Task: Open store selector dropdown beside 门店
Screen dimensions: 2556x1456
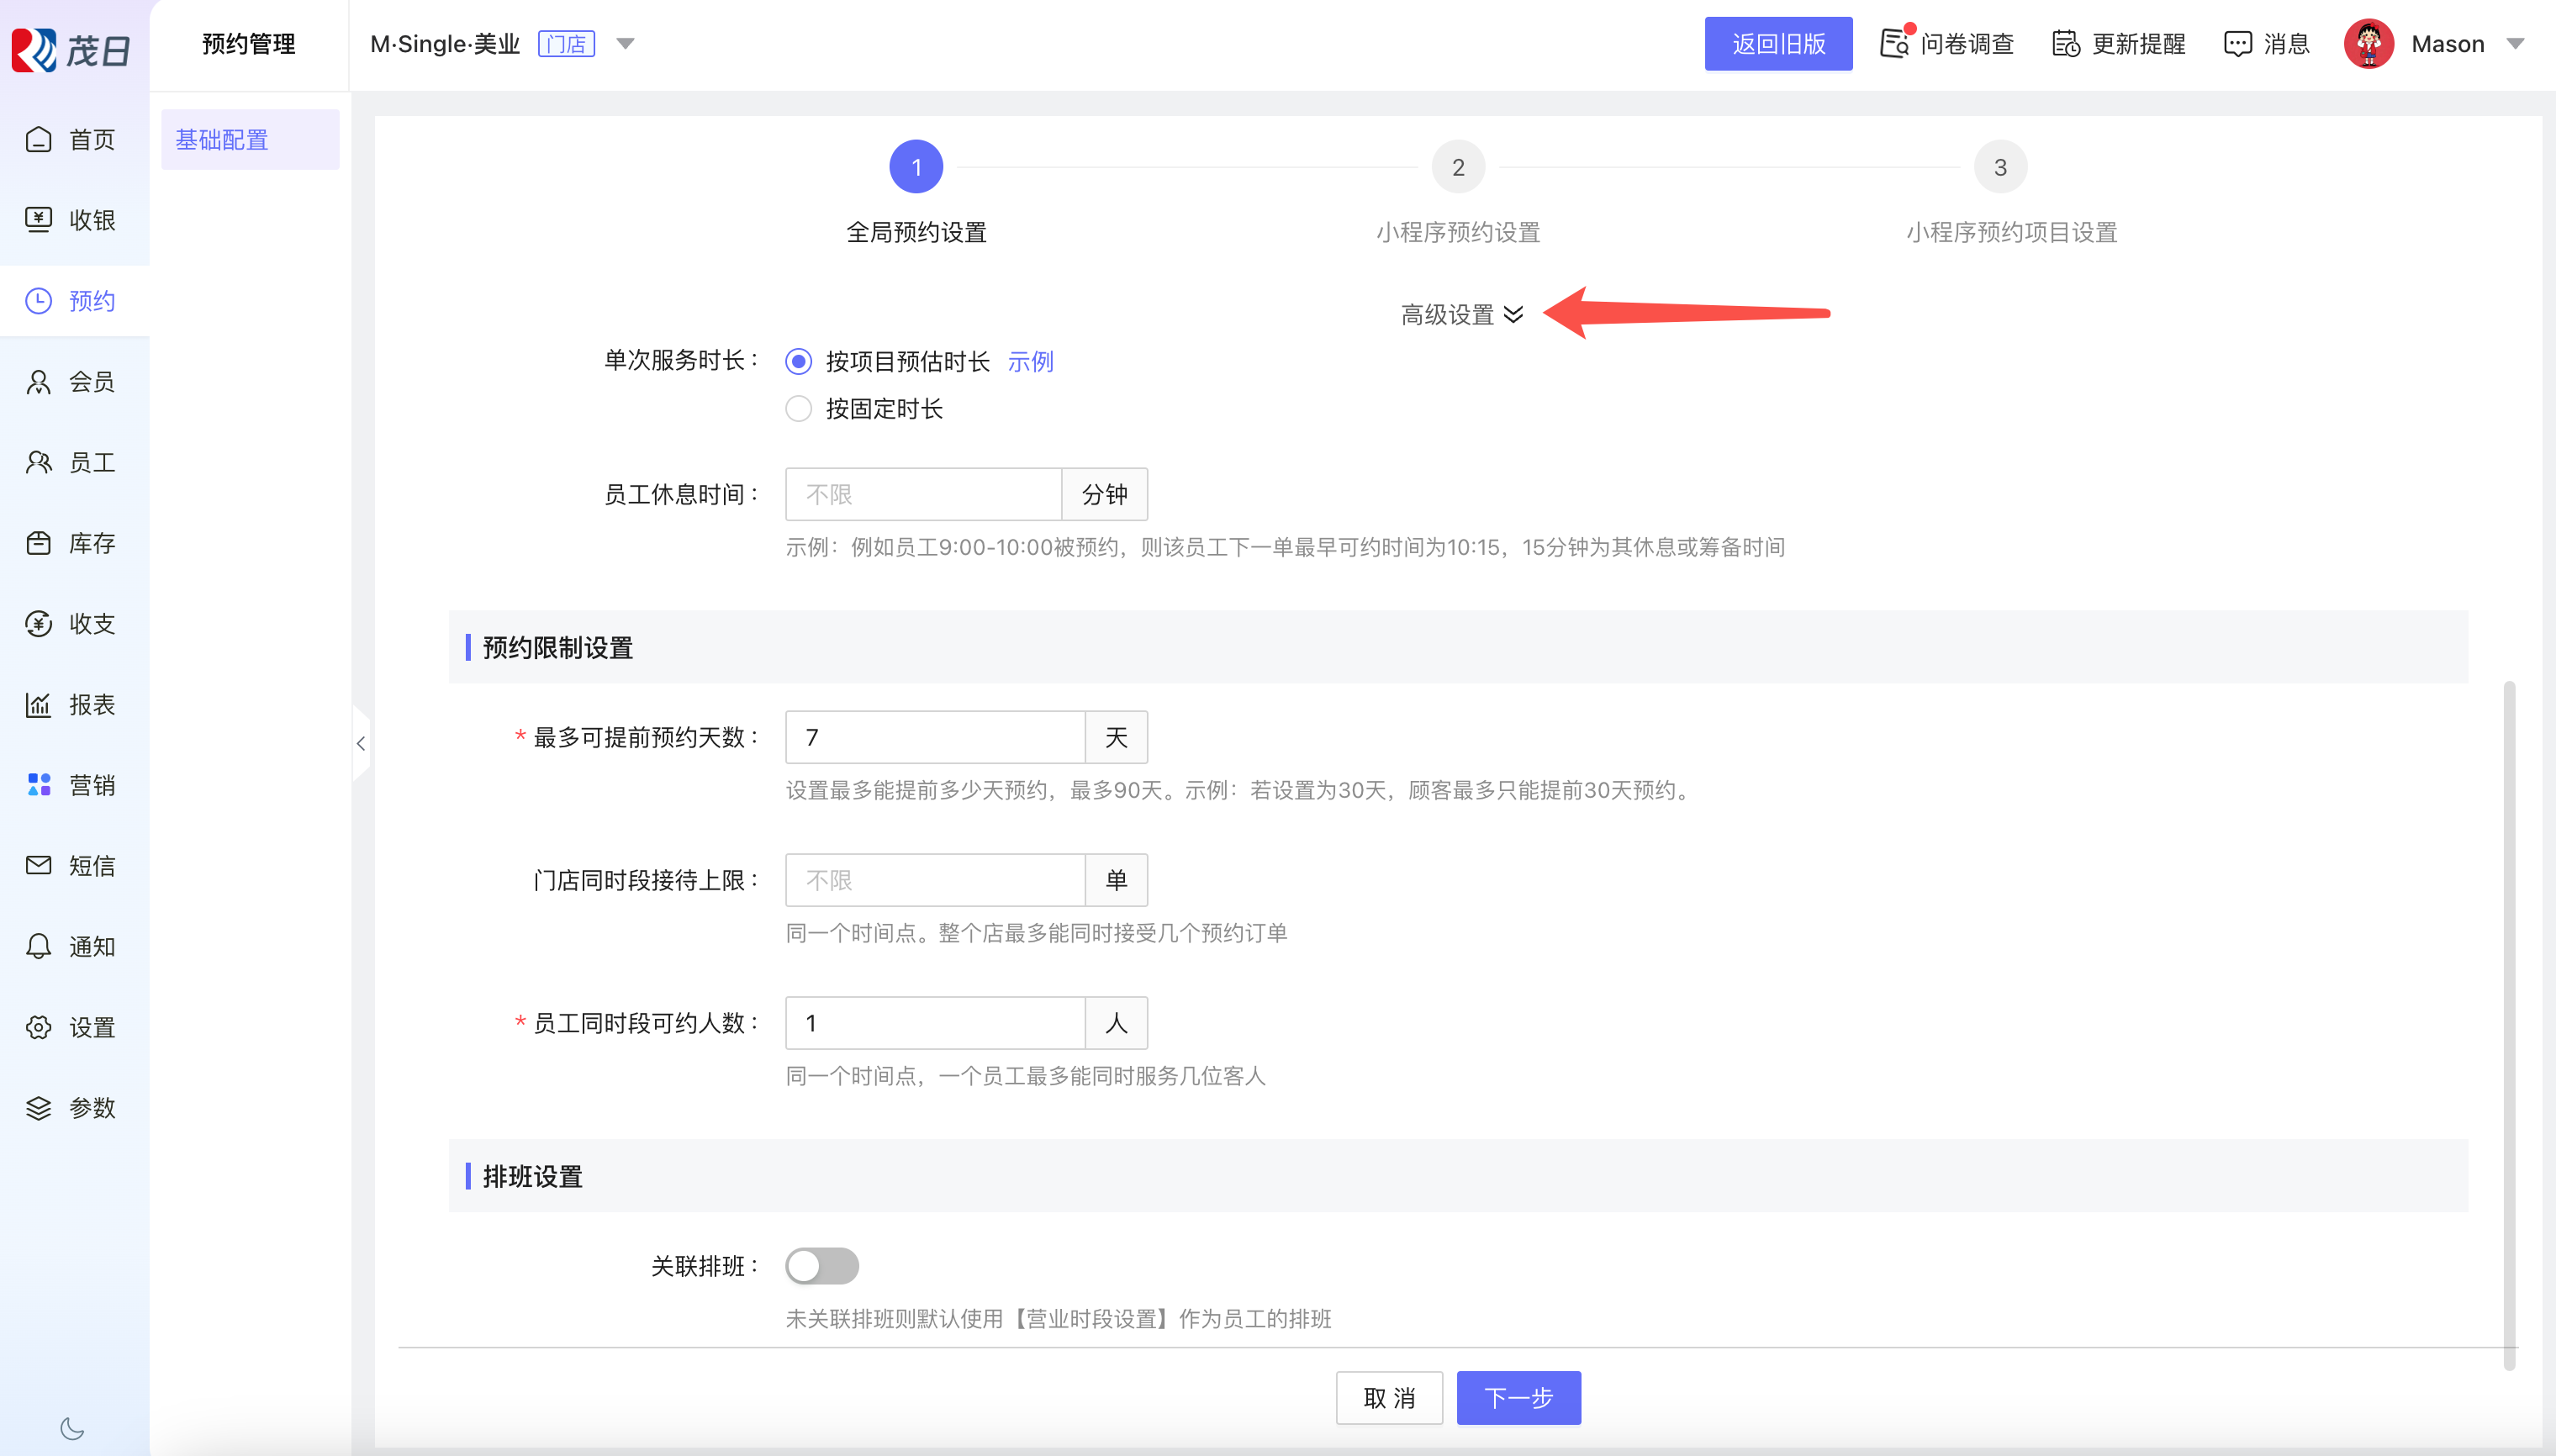Action: (x=626, y=44)
